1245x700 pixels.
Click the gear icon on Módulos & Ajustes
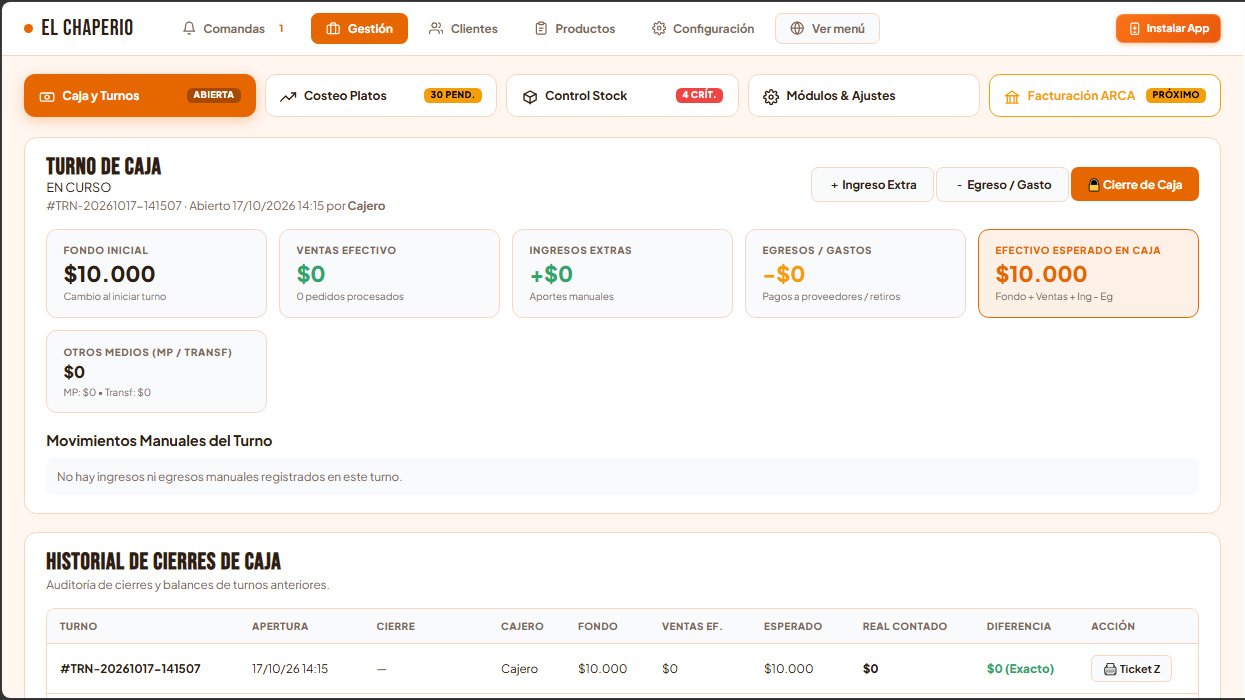(x=771, y=97)
